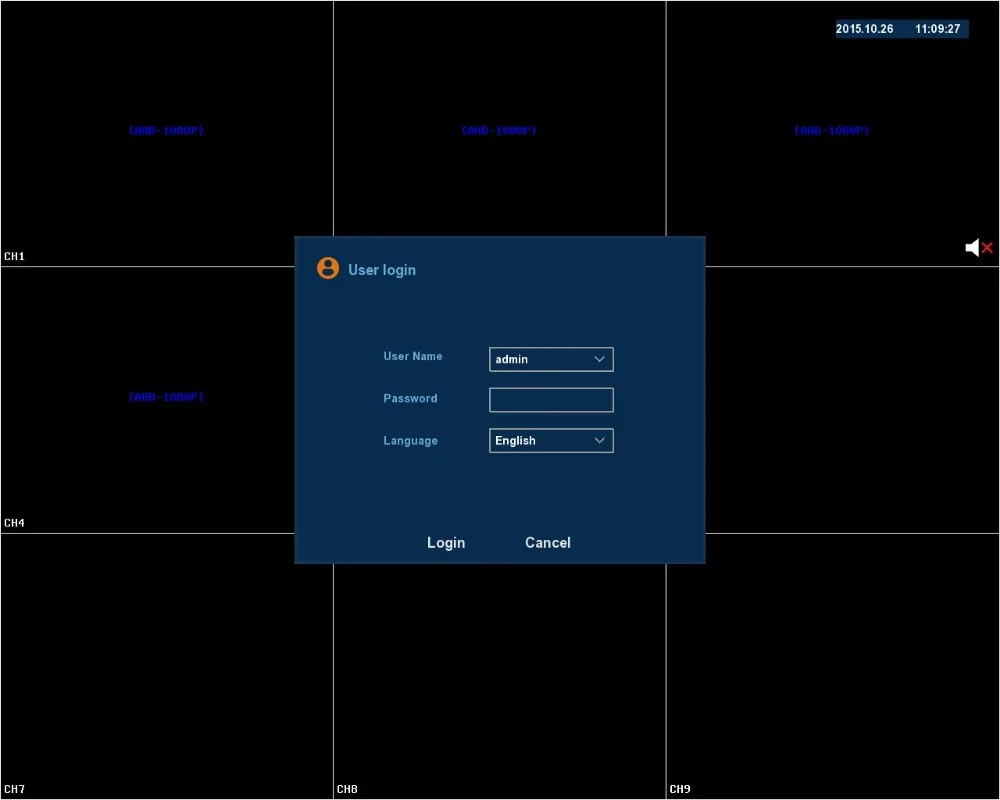The image size is (1000, 800).
Task: Select the CH4 camera channel pane
Action: click(148, 400)
